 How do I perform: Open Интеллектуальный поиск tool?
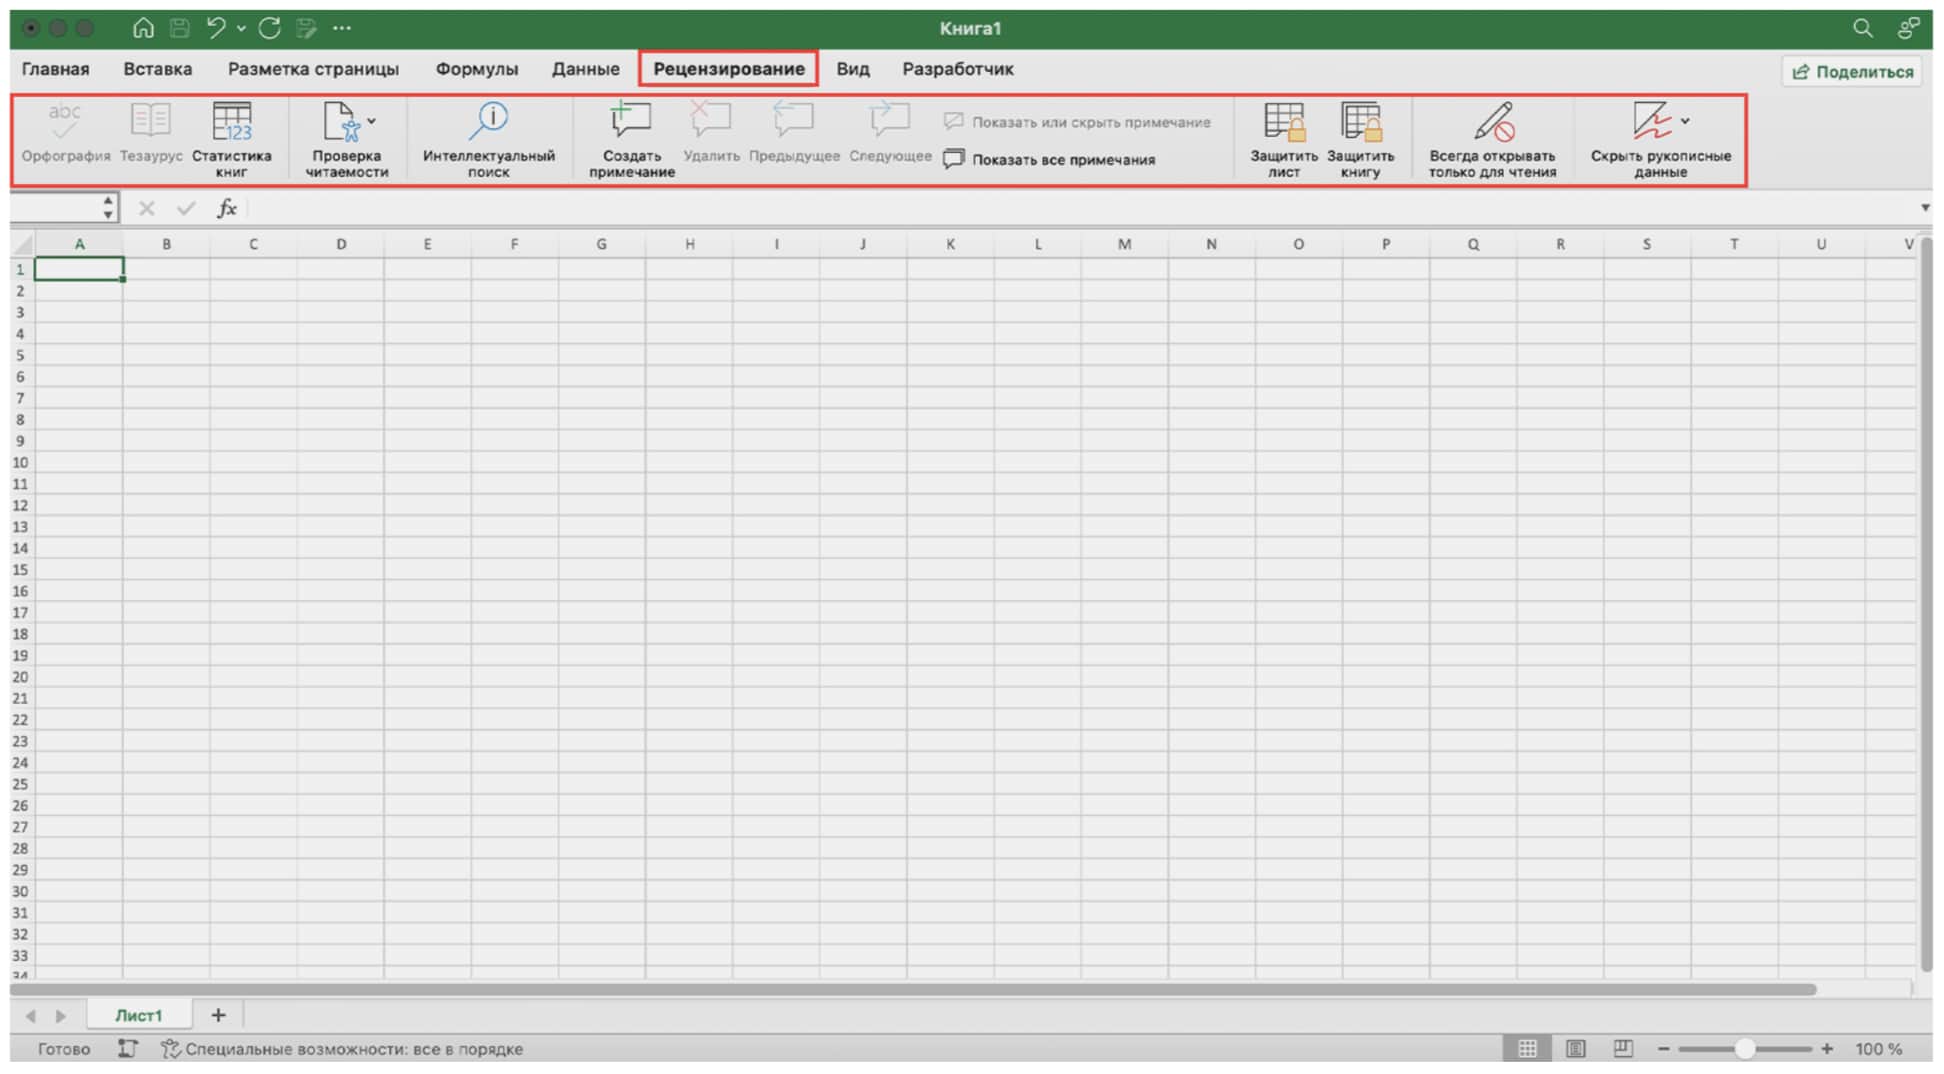click(489, 123)
